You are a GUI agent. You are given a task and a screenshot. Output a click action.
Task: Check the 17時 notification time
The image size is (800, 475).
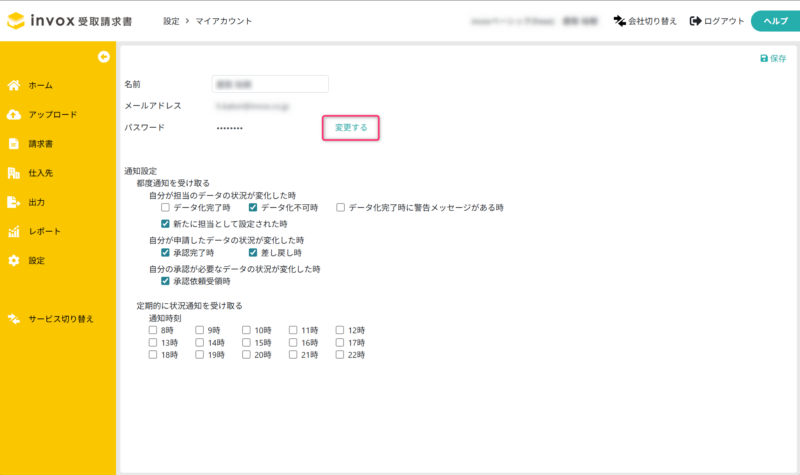point(340,342)
